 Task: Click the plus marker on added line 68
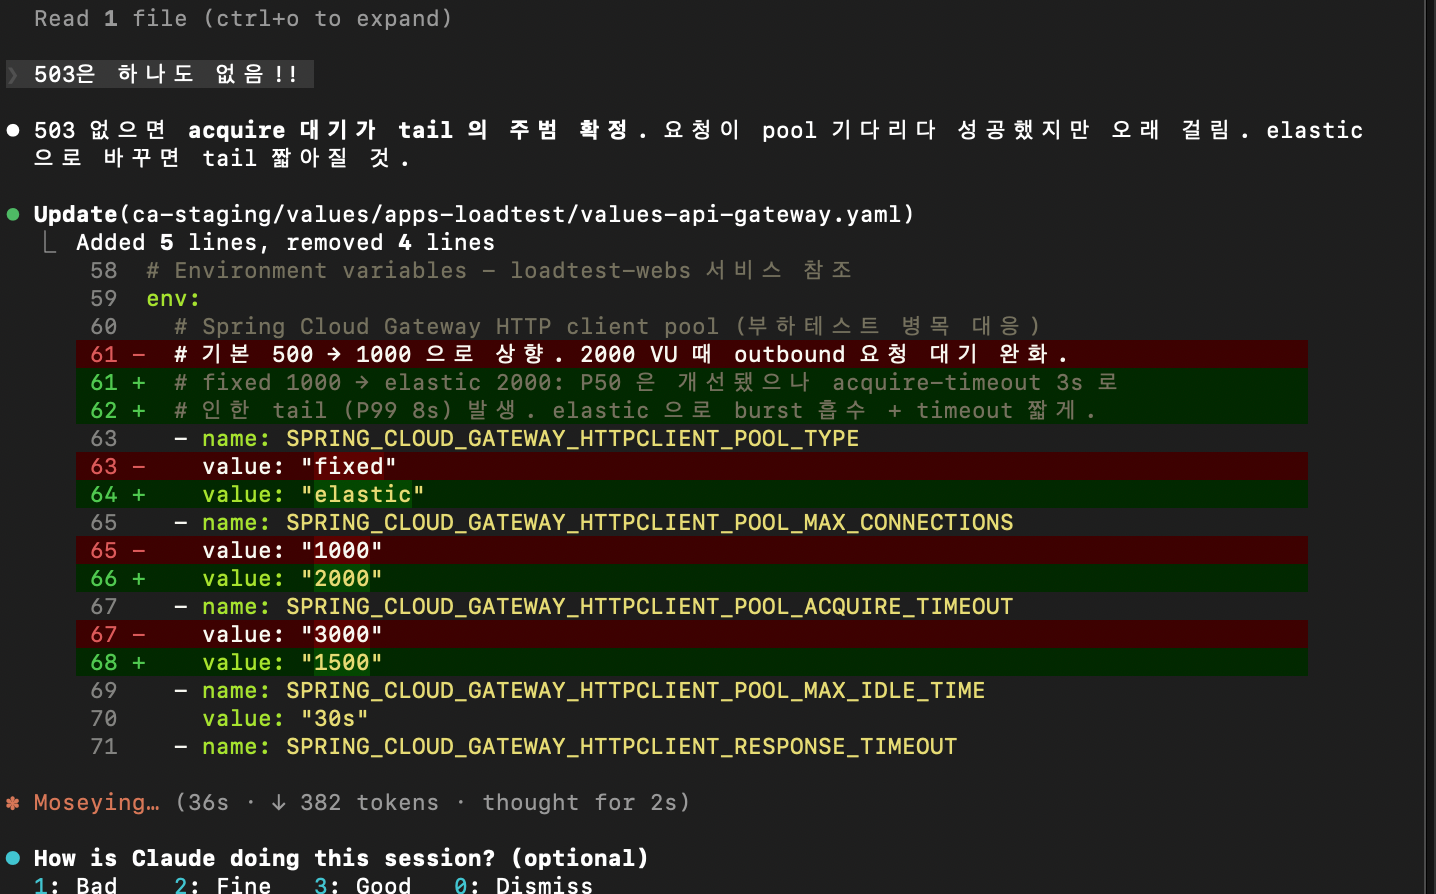click(x=139, y=662)
